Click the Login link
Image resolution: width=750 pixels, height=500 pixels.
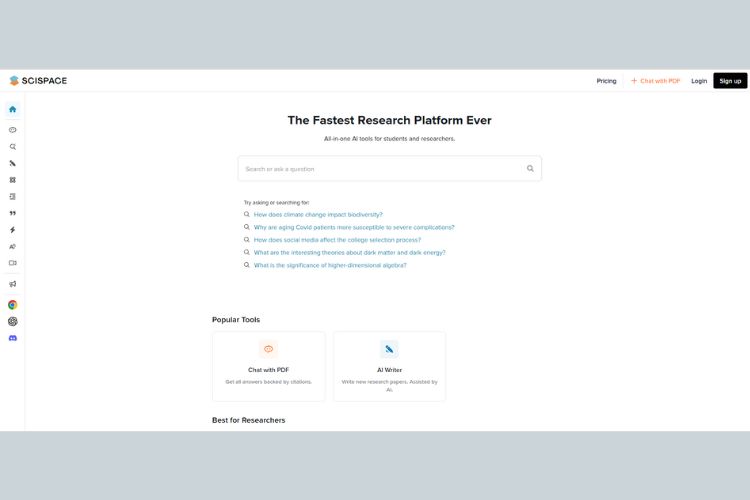point(699,81)
